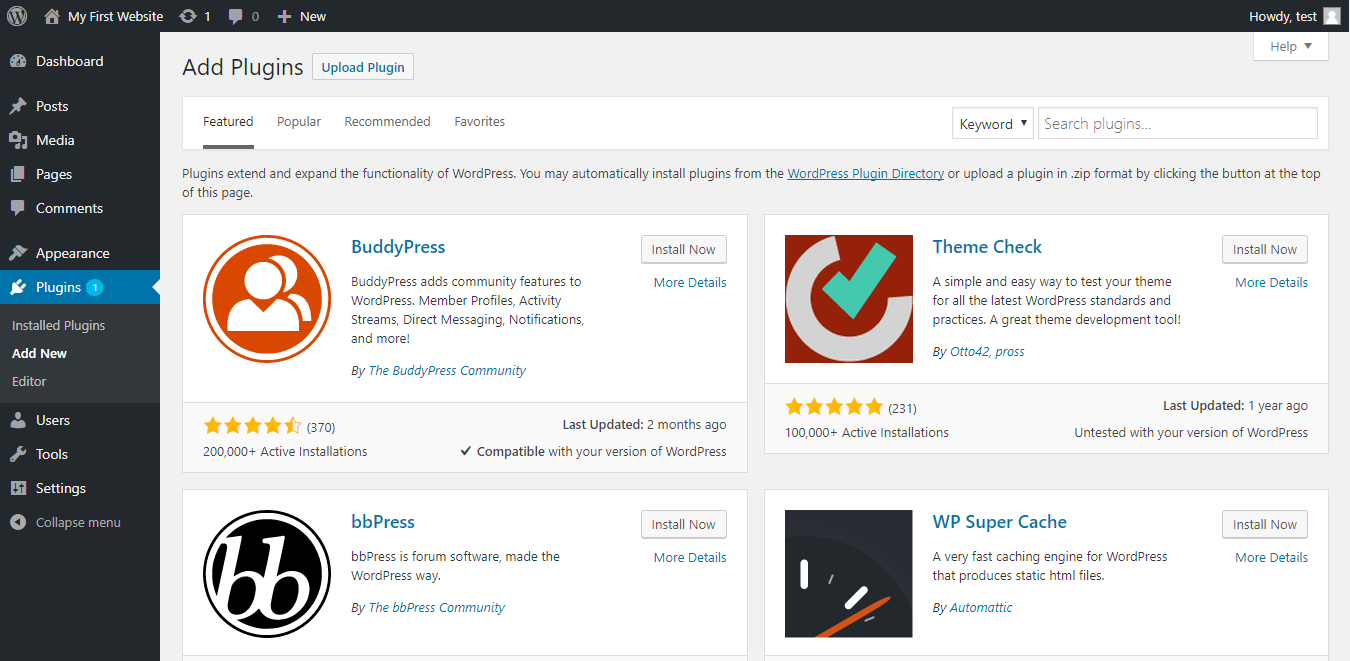
Task: Expand the New item menu in admin bar
Action: [301, 15]
